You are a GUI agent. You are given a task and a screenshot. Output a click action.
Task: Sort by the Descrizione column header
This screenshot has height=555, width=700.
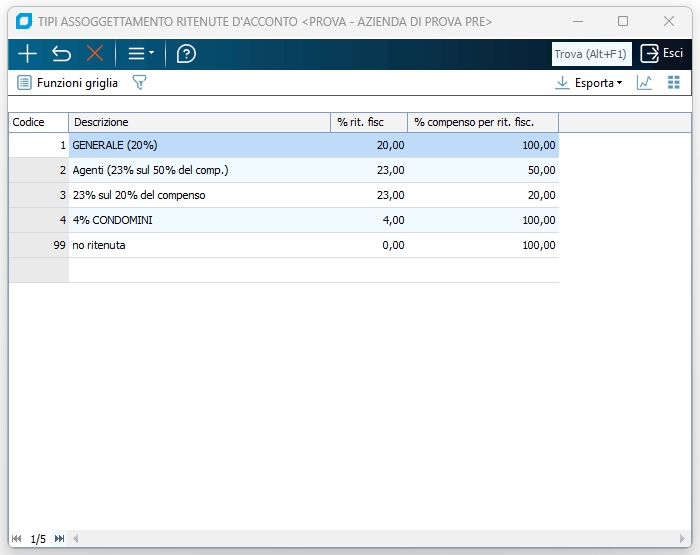click(199, 122)
